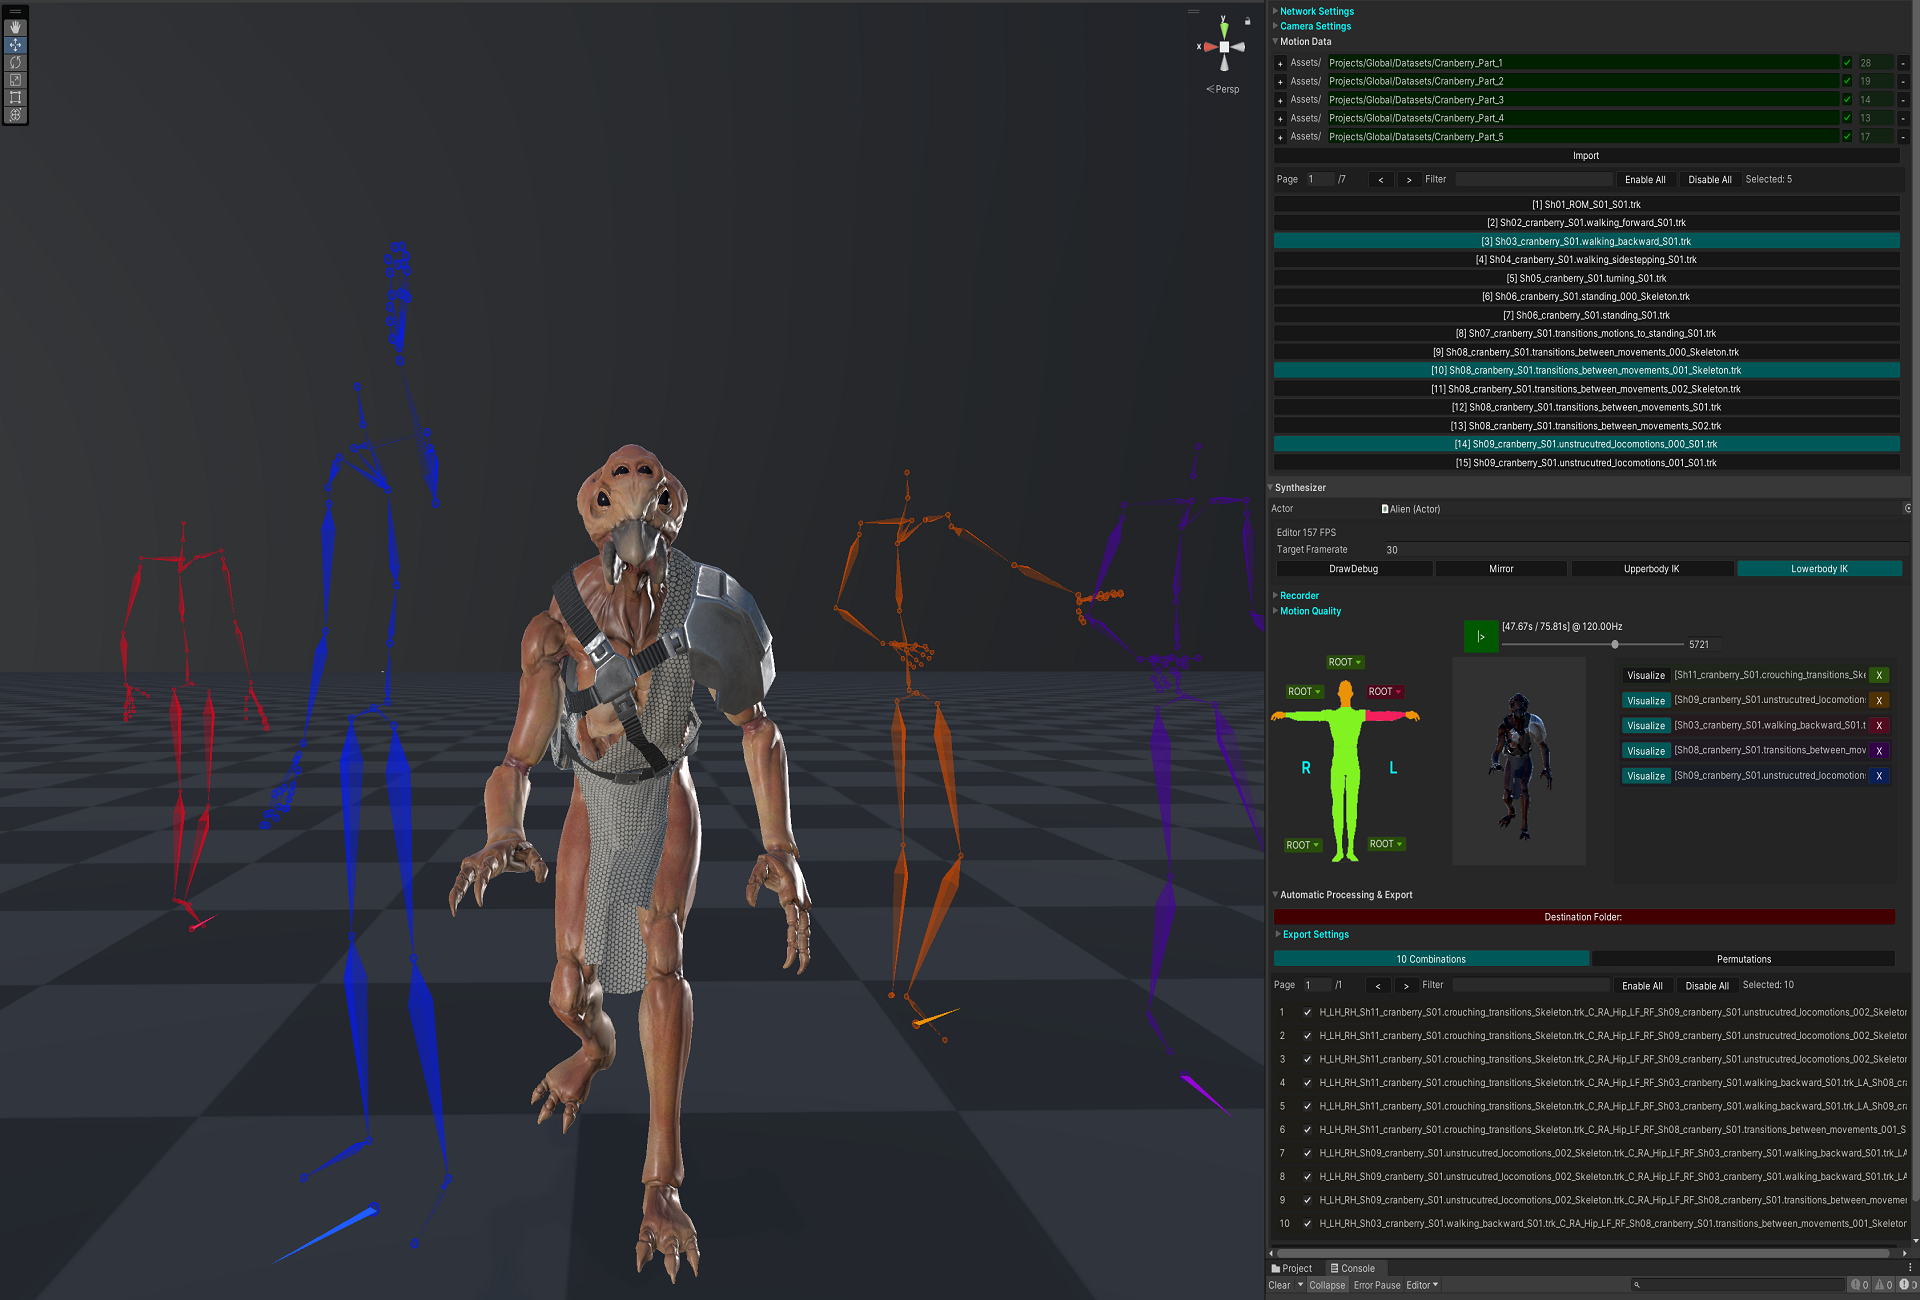The height and width of the screenshot is (1300, 1920).
Task: Toggle checkbox for Cranberry_Part_1 dataset
Action: coord(1847,63)
